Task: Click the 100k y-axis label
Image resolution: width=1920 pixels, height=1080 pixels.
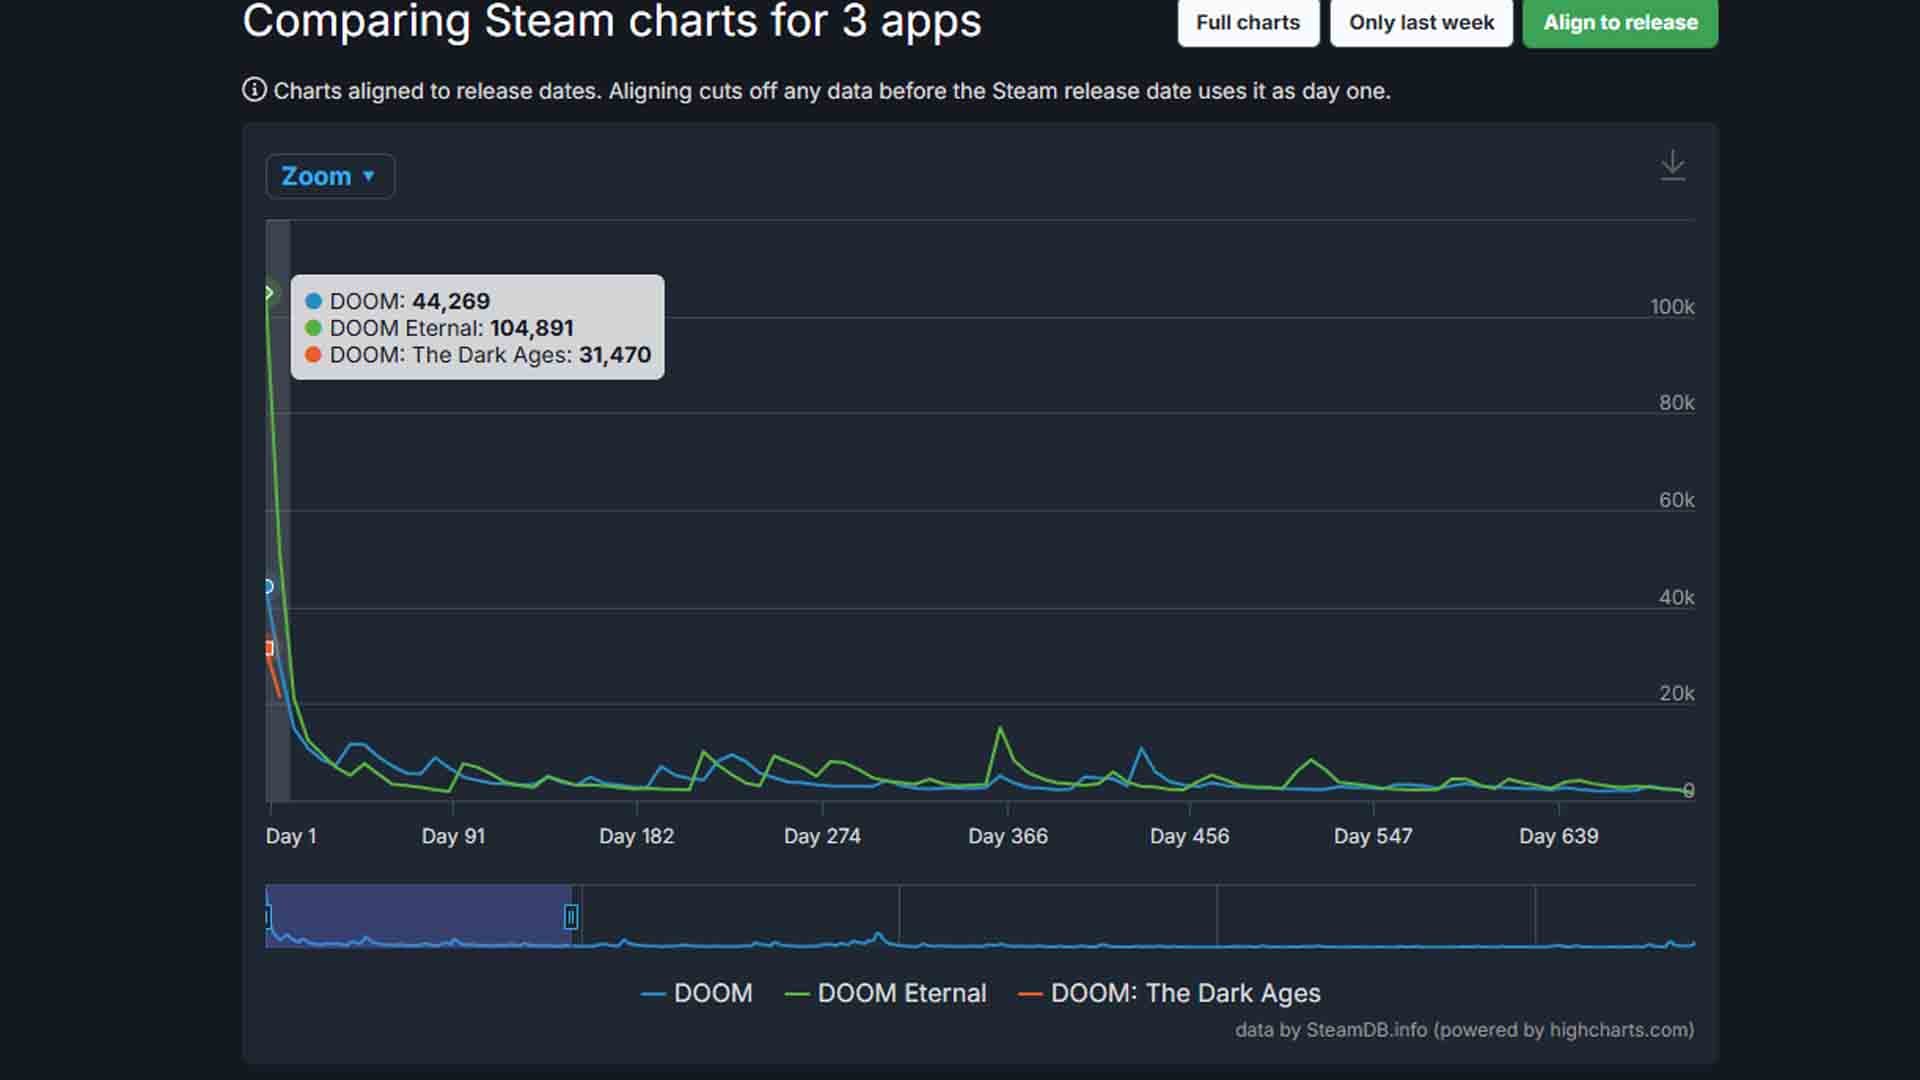Action: pos(1672,307)
